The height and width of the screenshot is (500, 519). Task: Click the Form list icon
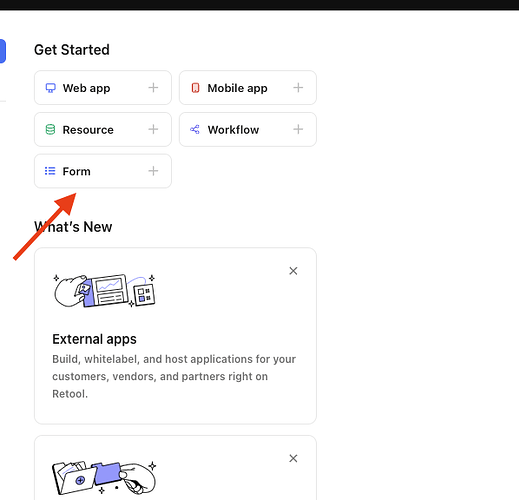[50, 171]
